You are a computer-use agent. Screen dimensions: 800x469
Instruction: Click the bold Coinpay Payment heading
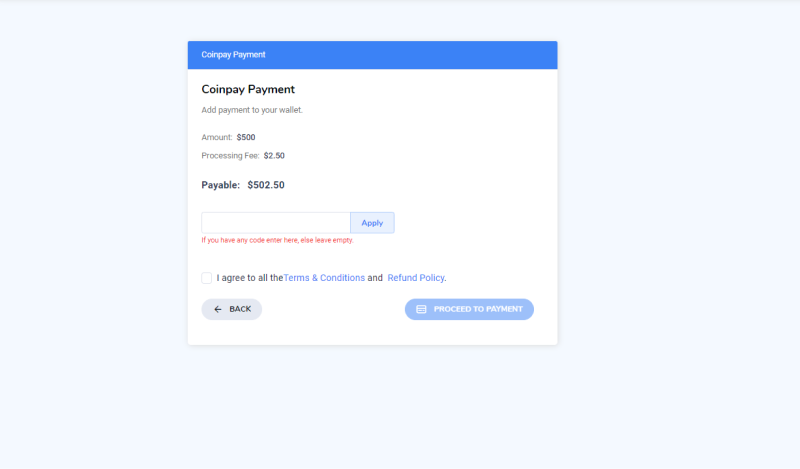pyautogui.click(x=248, y=89)
